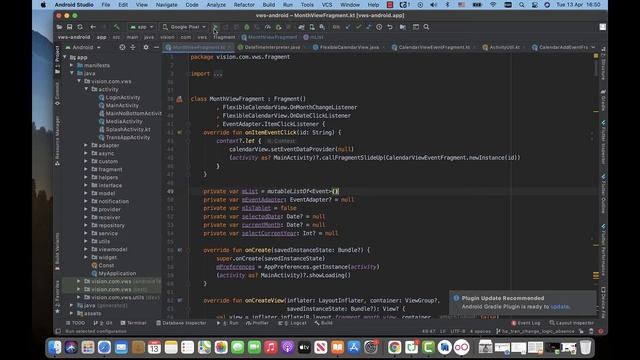Viewport: 640px width, 360px height.
Task: Open the Layout Inspector tool window
Action: pyautogui.click(x=571, y=323)
